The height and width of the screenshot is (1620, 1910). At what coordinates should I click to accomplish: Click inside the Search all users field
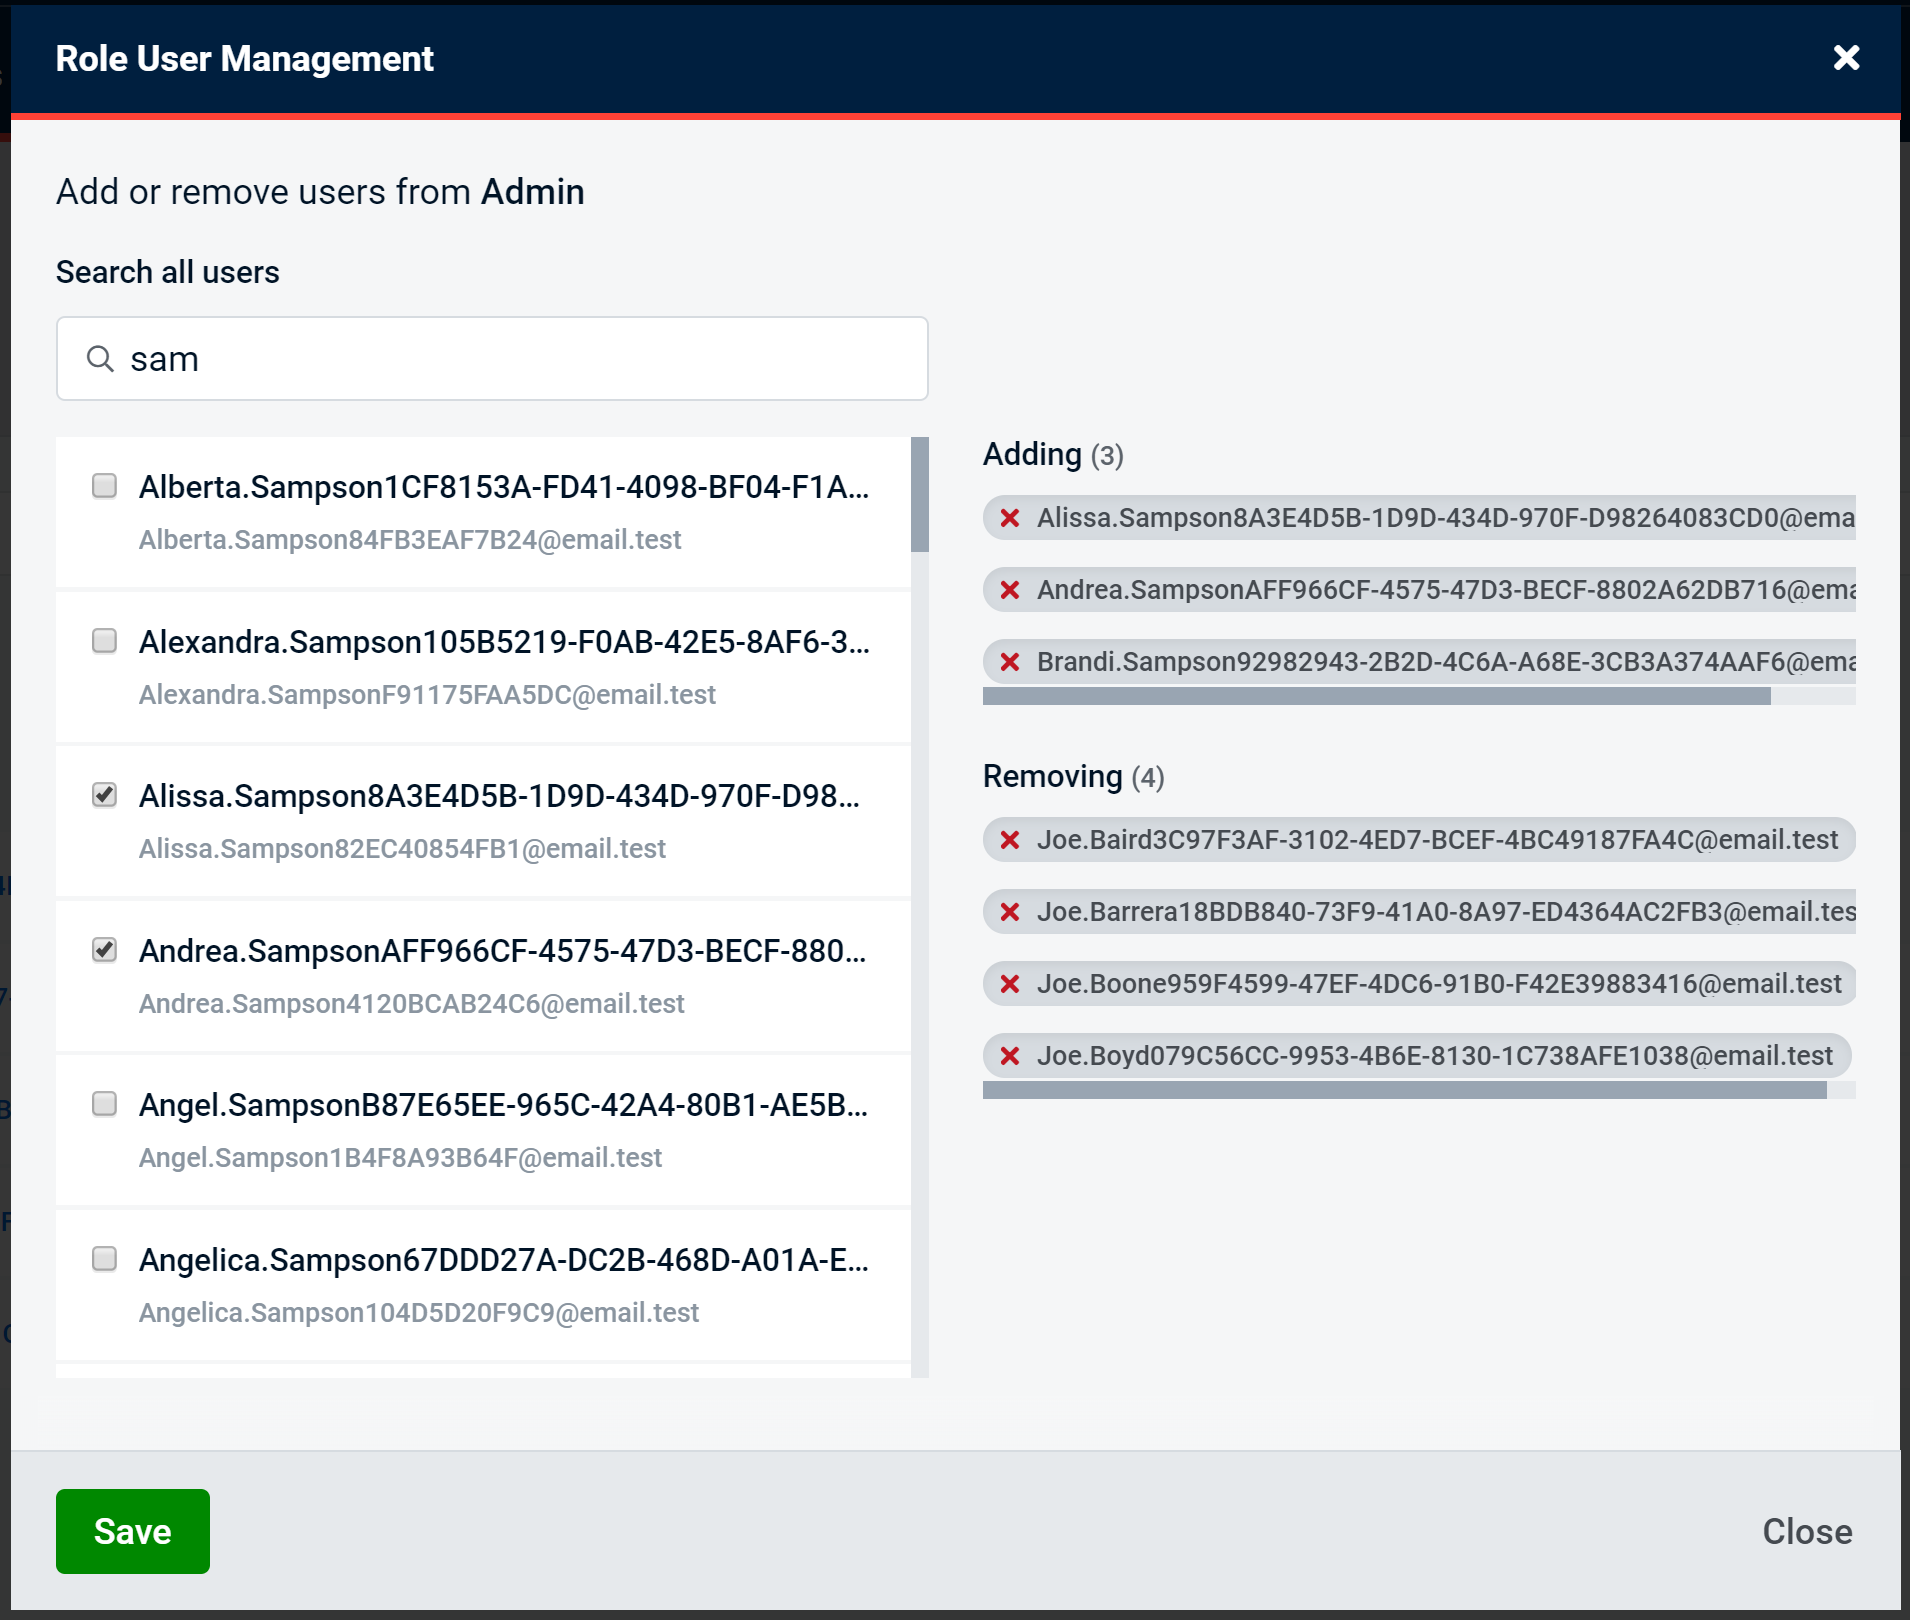(x=490, y=358)
